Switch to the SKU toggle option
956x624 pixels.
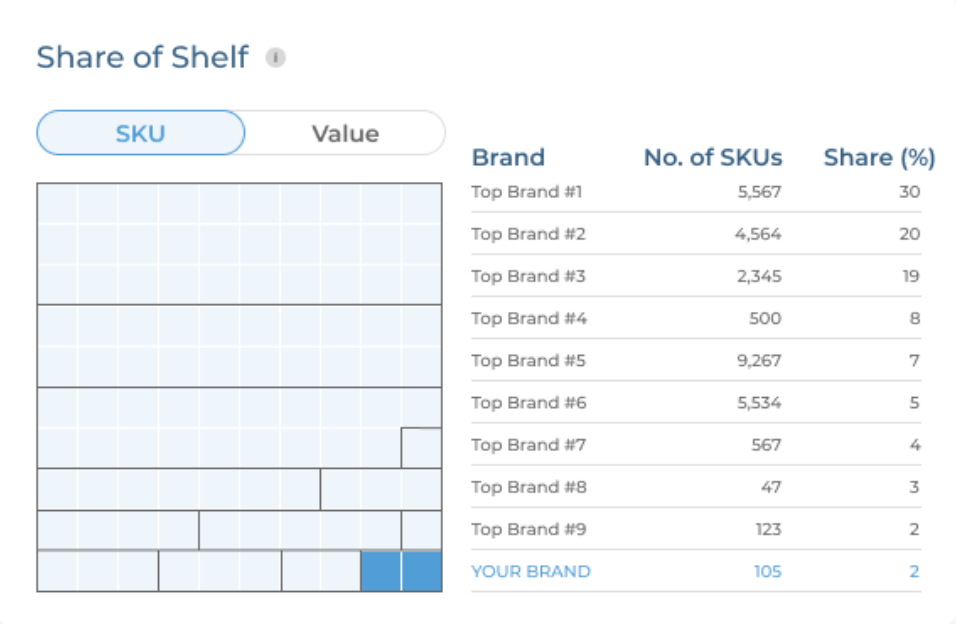pos(141,133)
